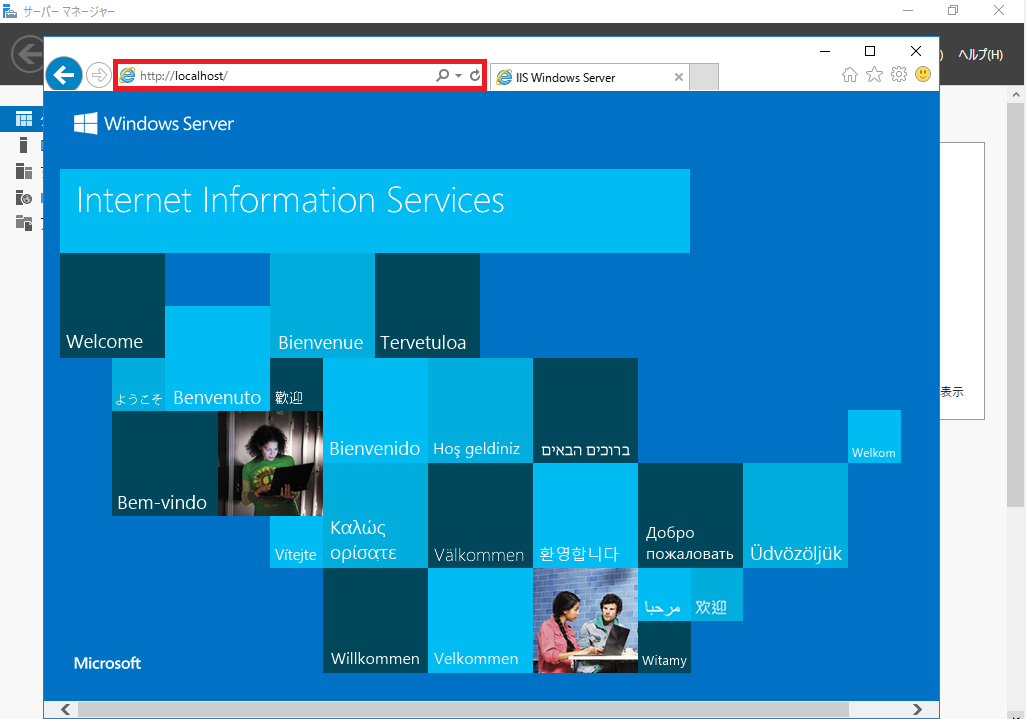The width and height of the screenshot is (1026, 719).
Task: Select the Server Manager all servers sidebar icon
Action: (x=24, y=171)
